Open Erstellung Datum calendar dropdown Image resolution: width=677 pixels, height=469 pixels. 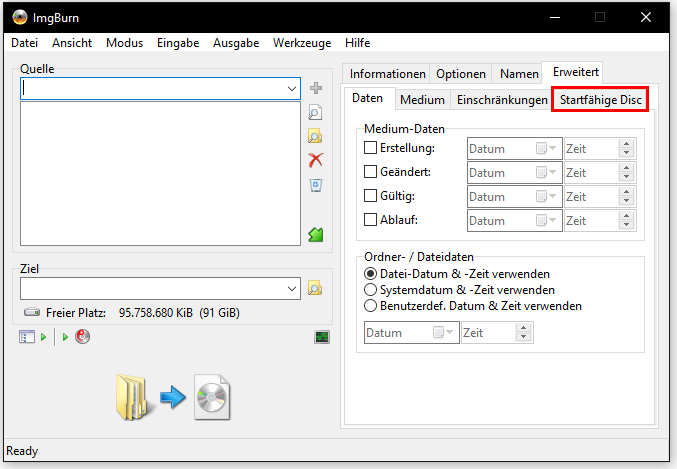tap(546, 149)
